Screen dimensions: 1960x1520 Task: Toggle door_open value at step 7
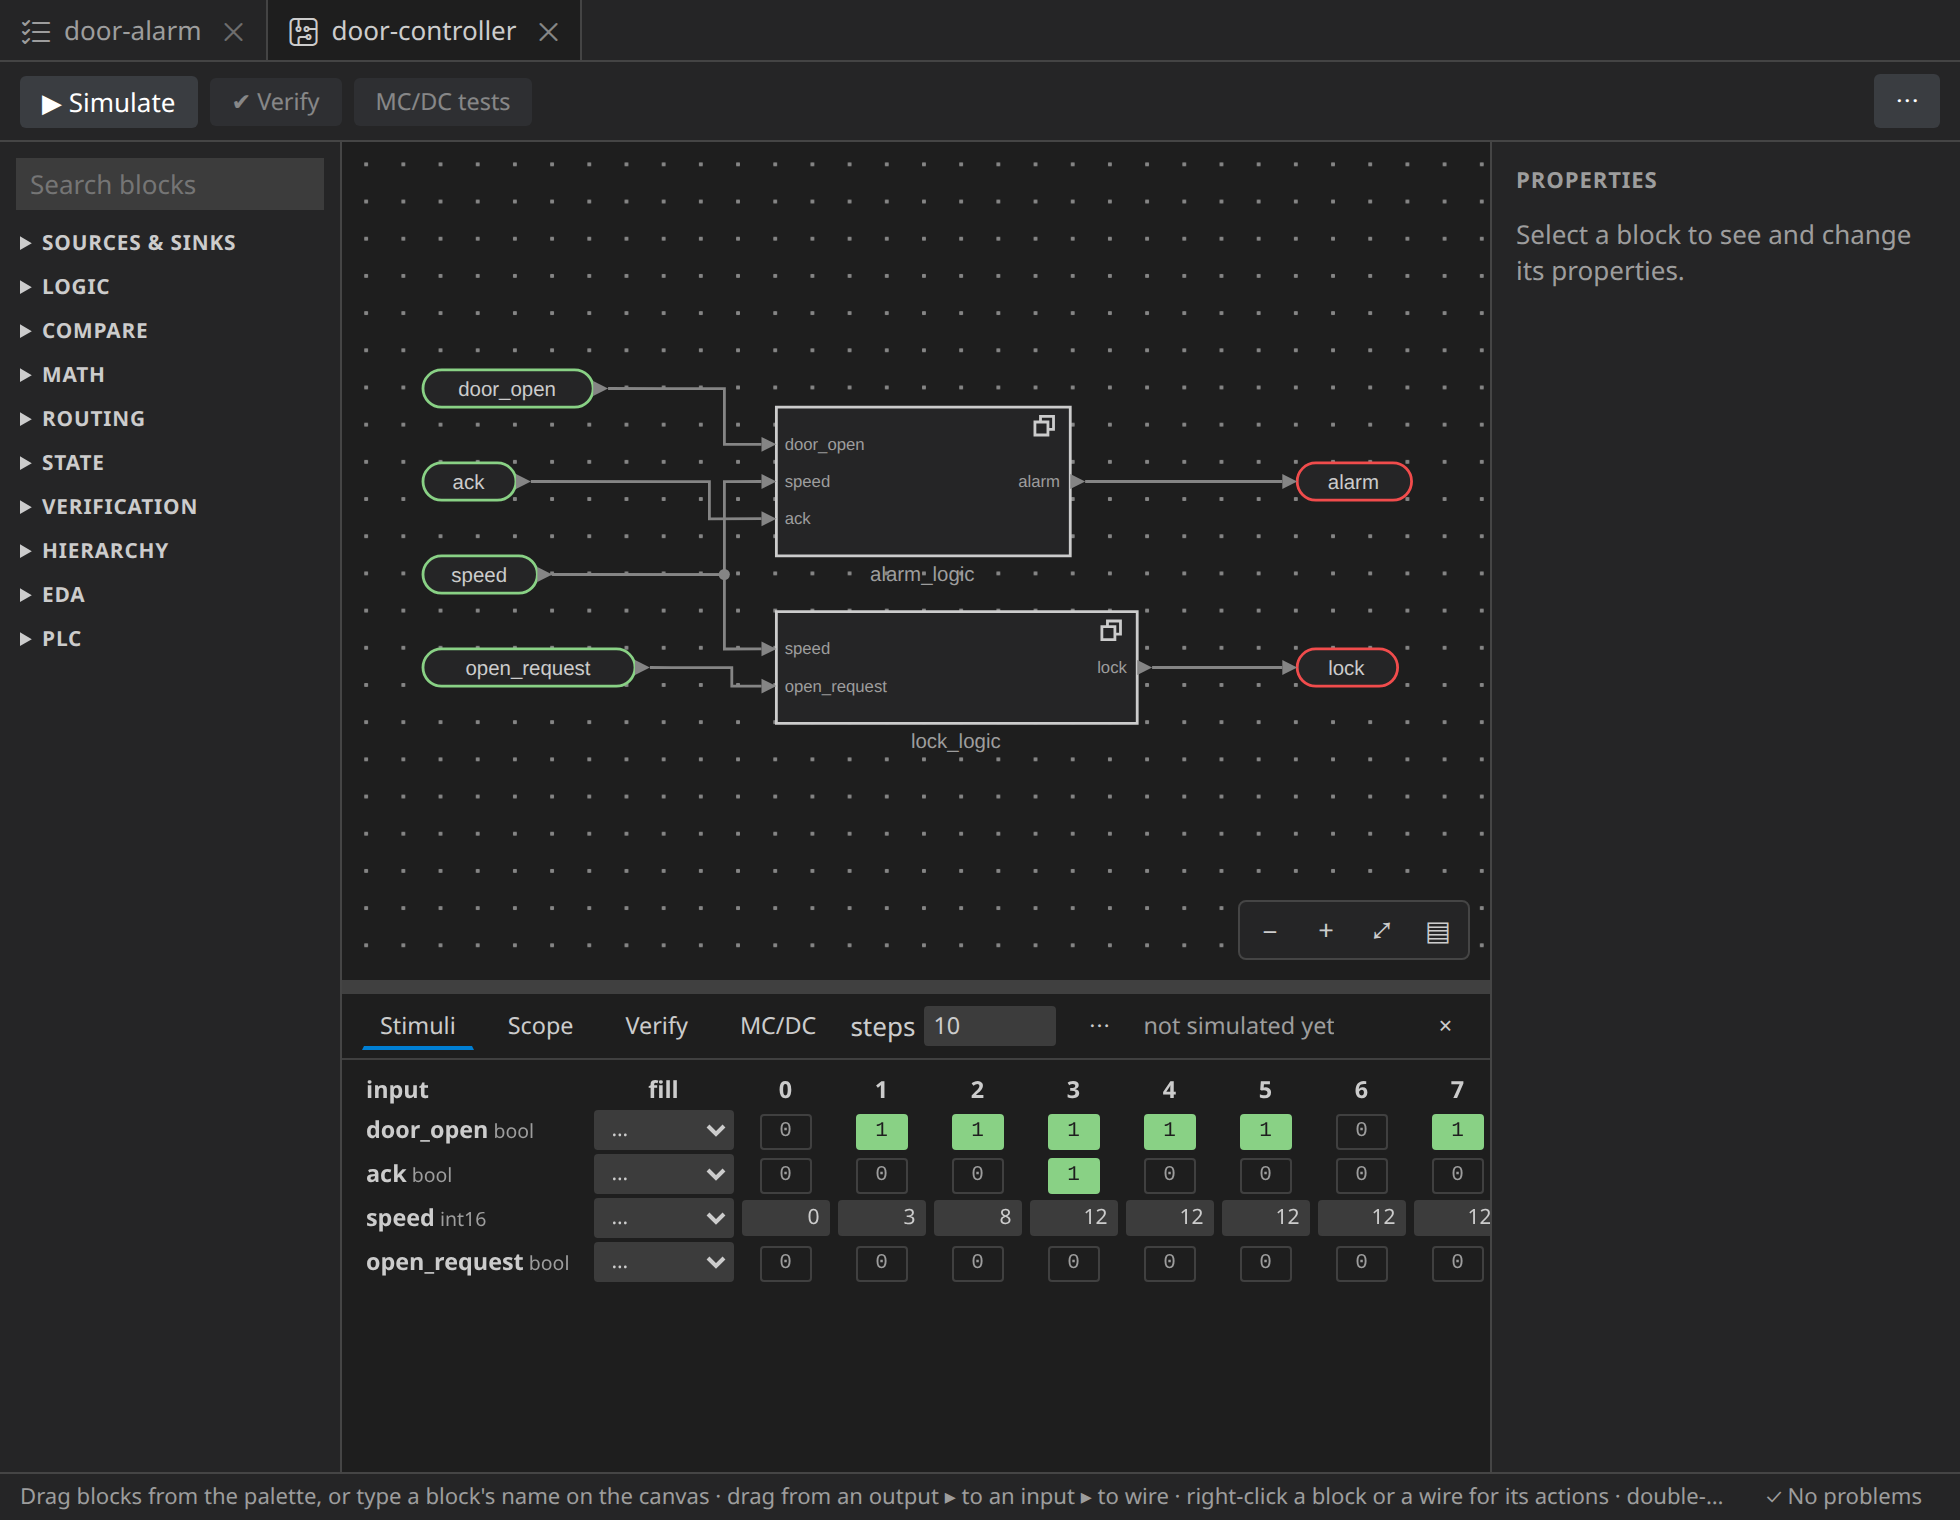pos(1457,1130)
